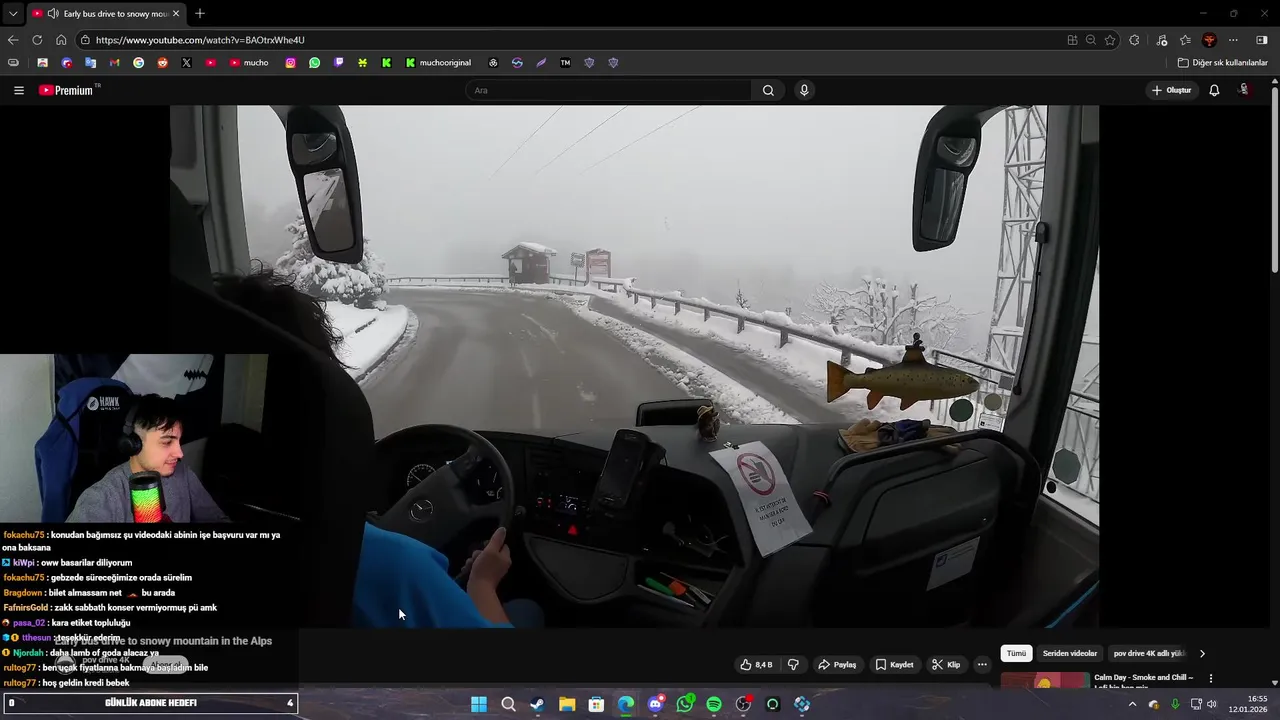
Task: Share the video using Paylaş
Action: [837, 665]
